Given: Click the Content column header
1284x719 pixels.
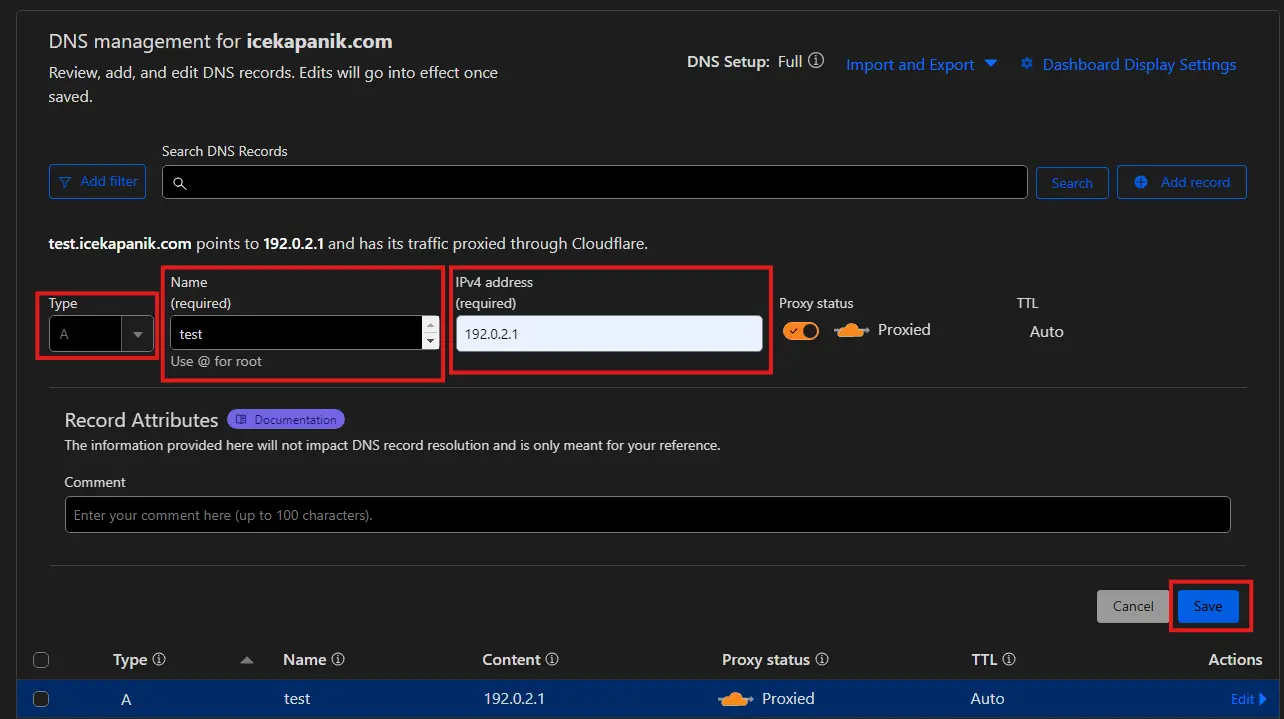Looking at the screenshot, I should [512, 660].
